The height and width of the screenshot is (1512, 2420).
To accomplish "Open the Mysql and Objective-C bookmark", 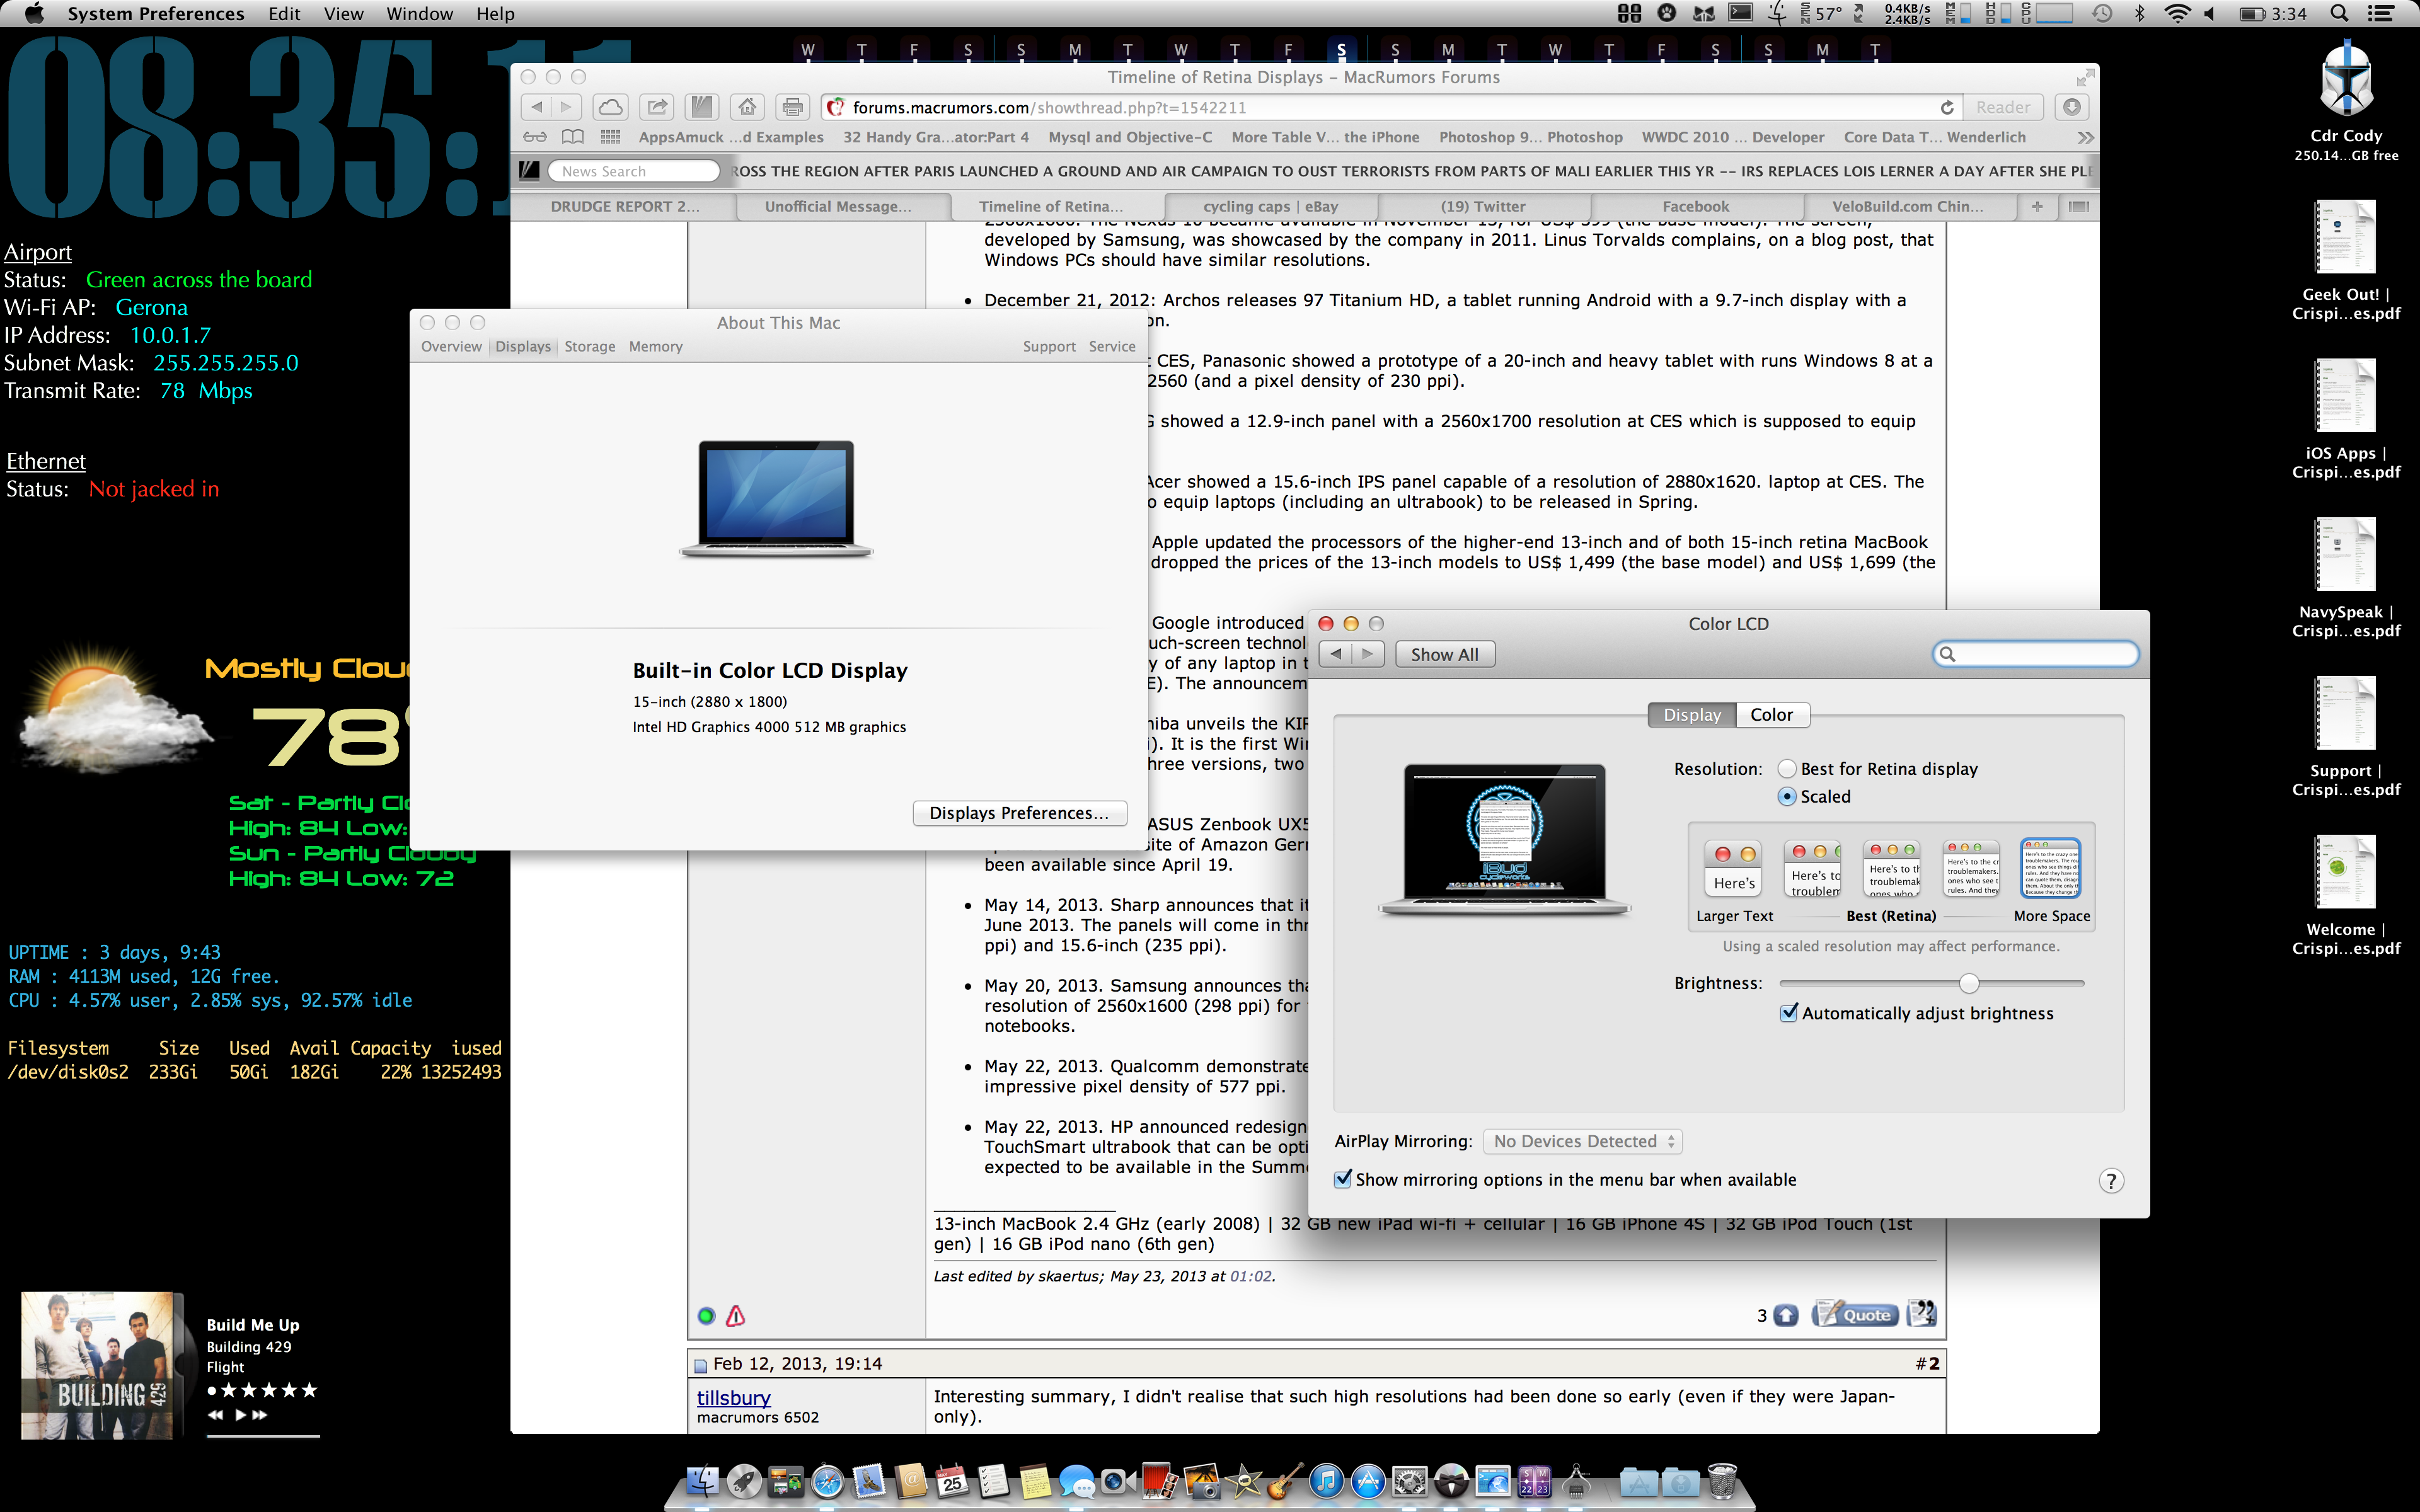I will pos(1130,137).
